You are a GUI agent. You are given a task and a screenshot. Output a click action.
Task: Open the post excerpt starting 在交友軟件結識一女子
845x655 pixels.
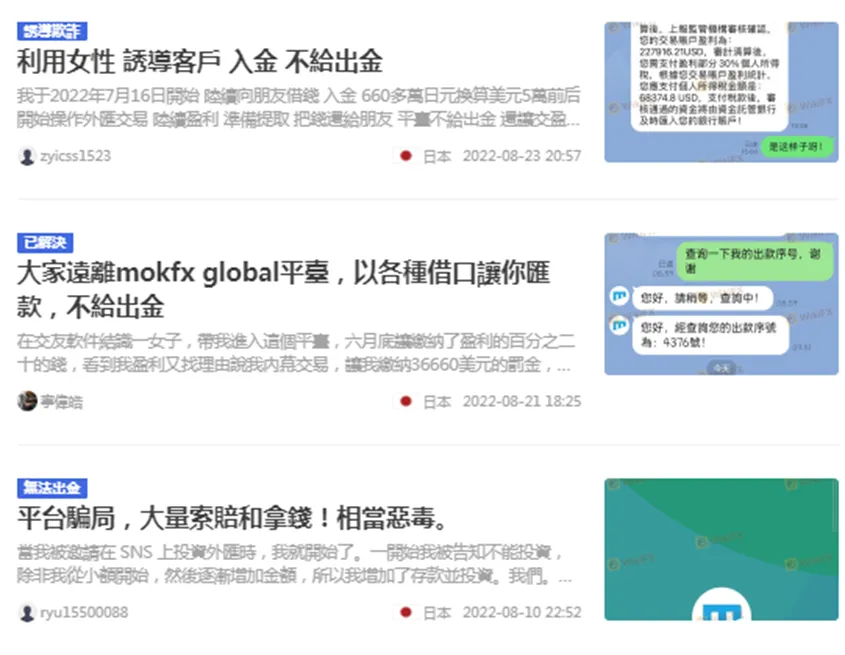pos(296,353)
